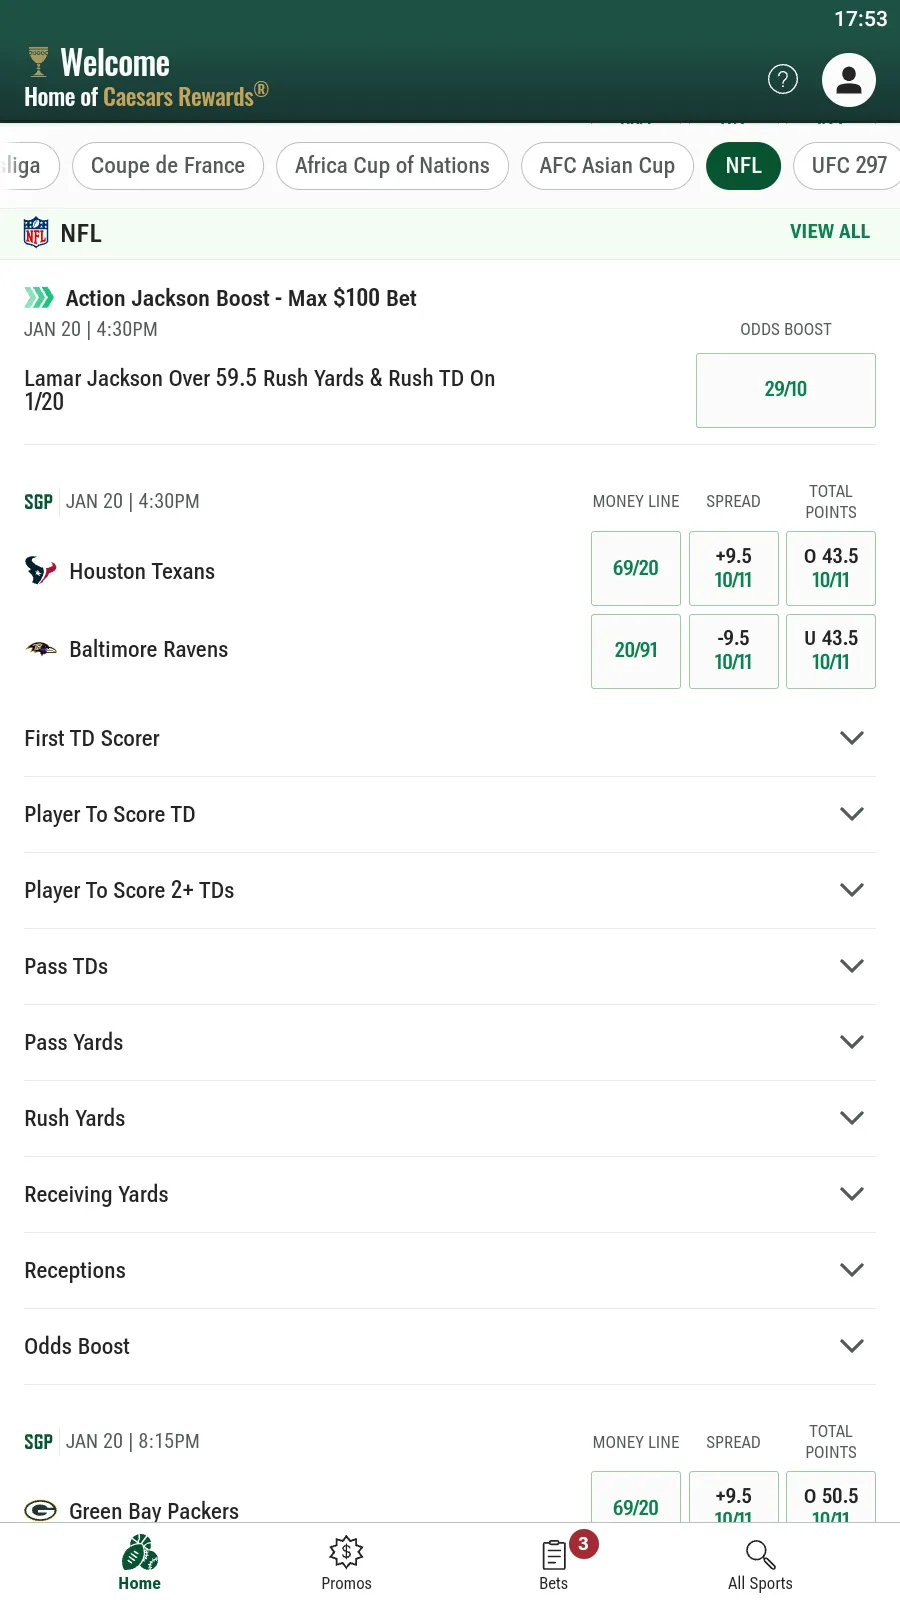Select the Ravens -9.5 spread odds

(x=733, y=651)
